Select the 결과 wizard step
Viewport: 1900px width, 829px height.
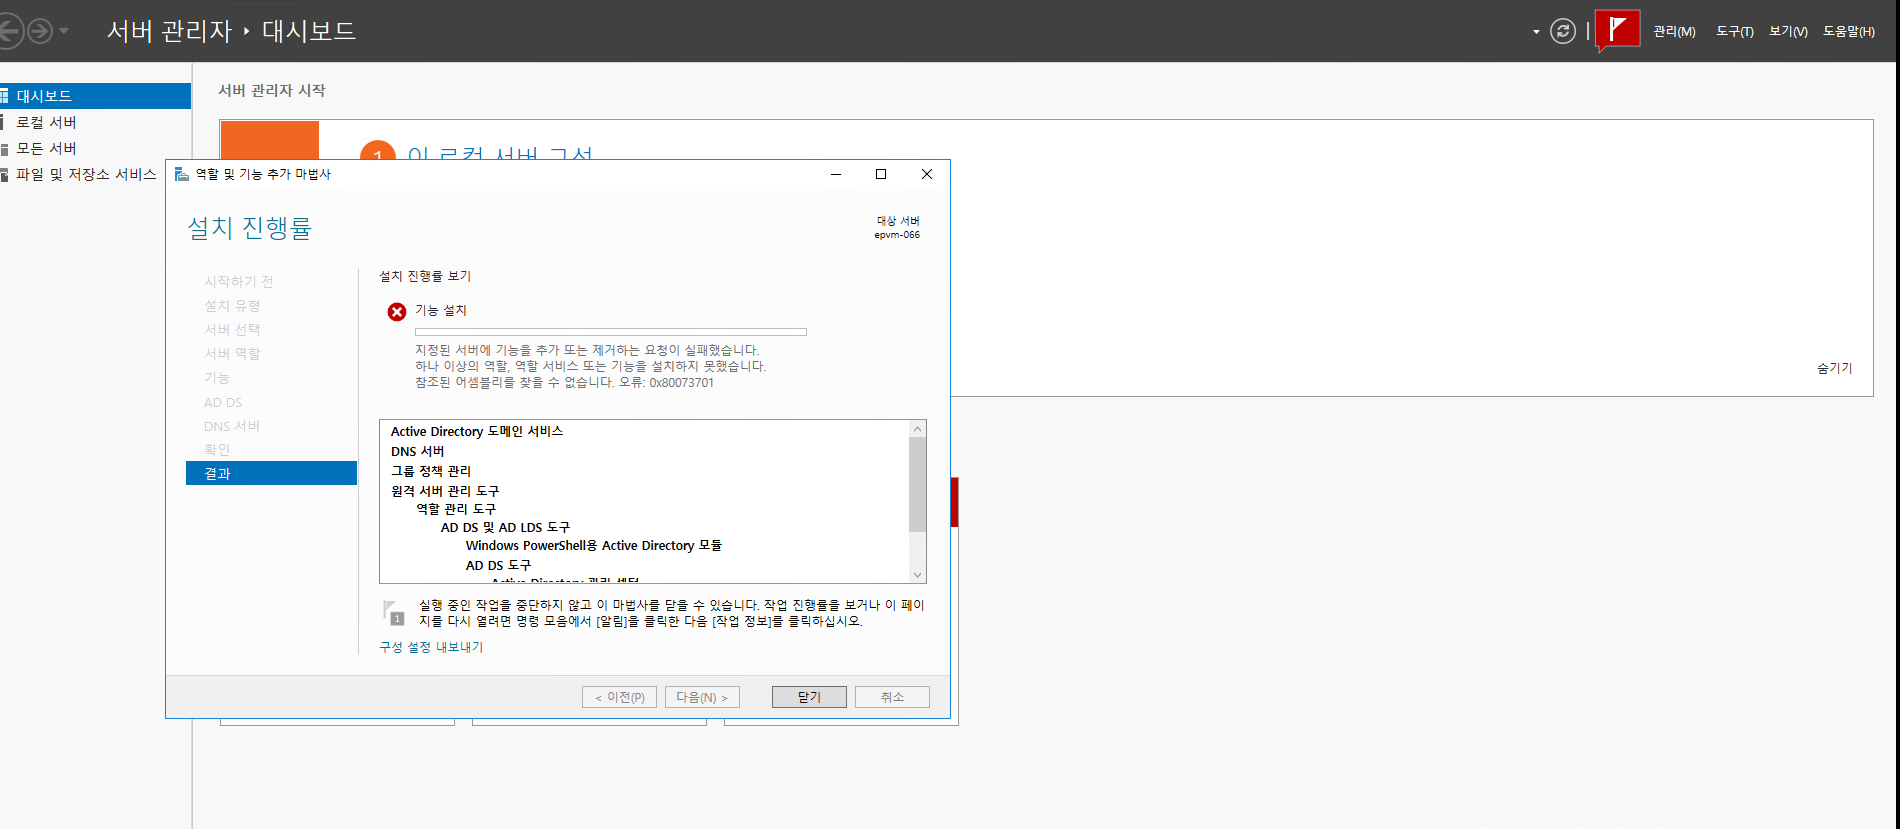click(271, 473)
